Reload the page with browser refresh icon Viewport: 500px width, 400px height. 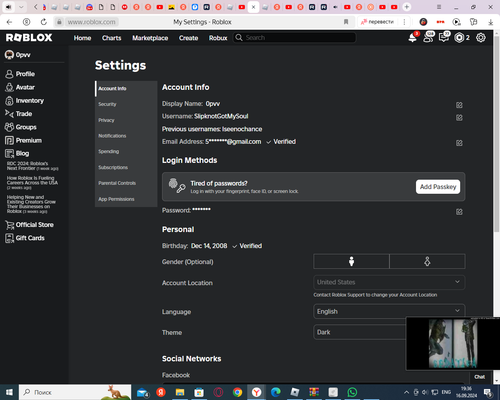click(44, 22)
